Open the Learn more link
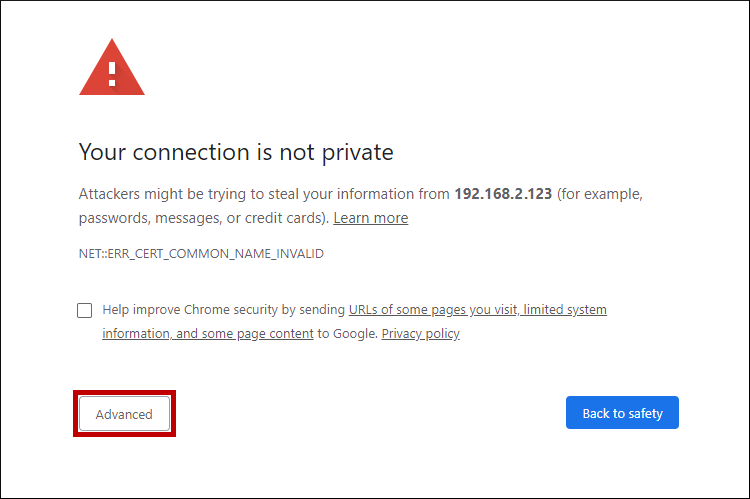The height and width of the screenshot is (499, 750). pos(370,218)
